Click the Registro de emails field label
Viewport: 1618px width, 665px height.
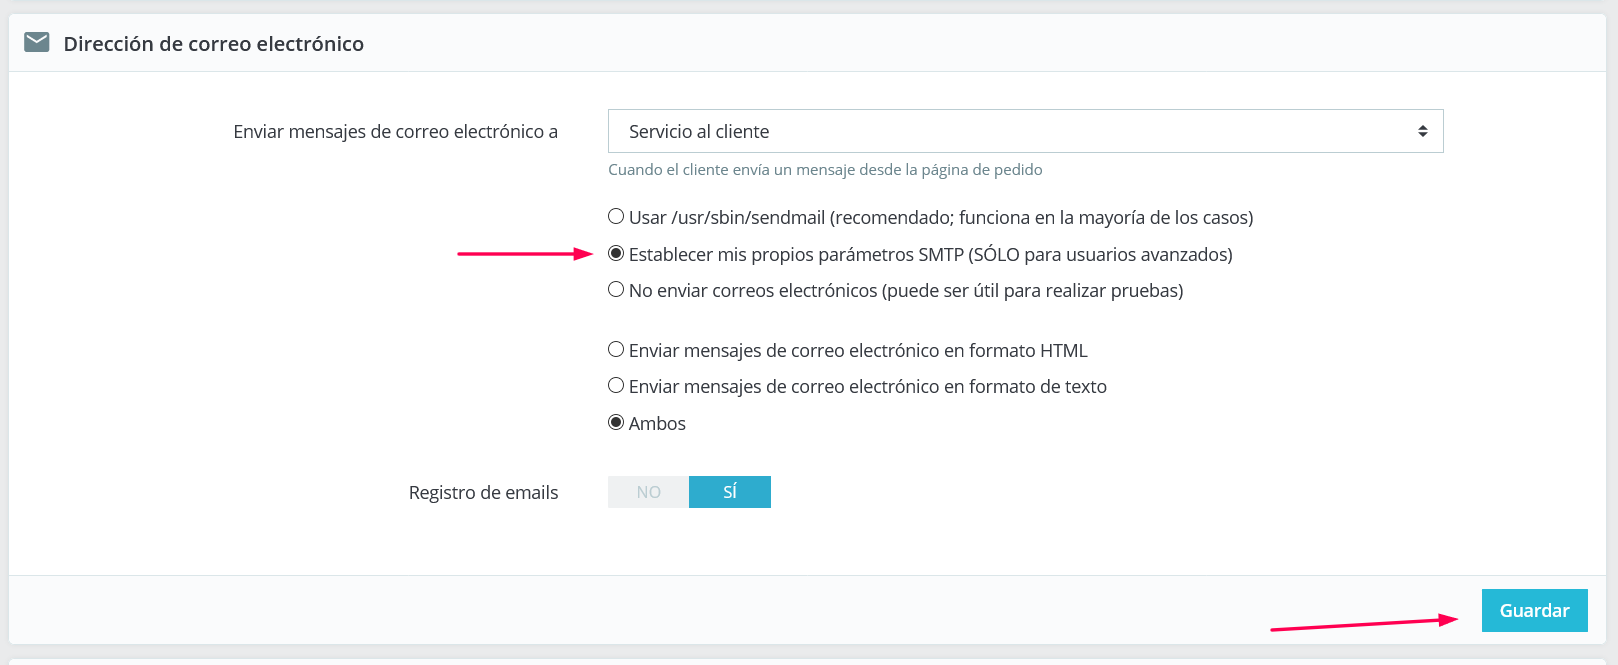tap(483, 492)
